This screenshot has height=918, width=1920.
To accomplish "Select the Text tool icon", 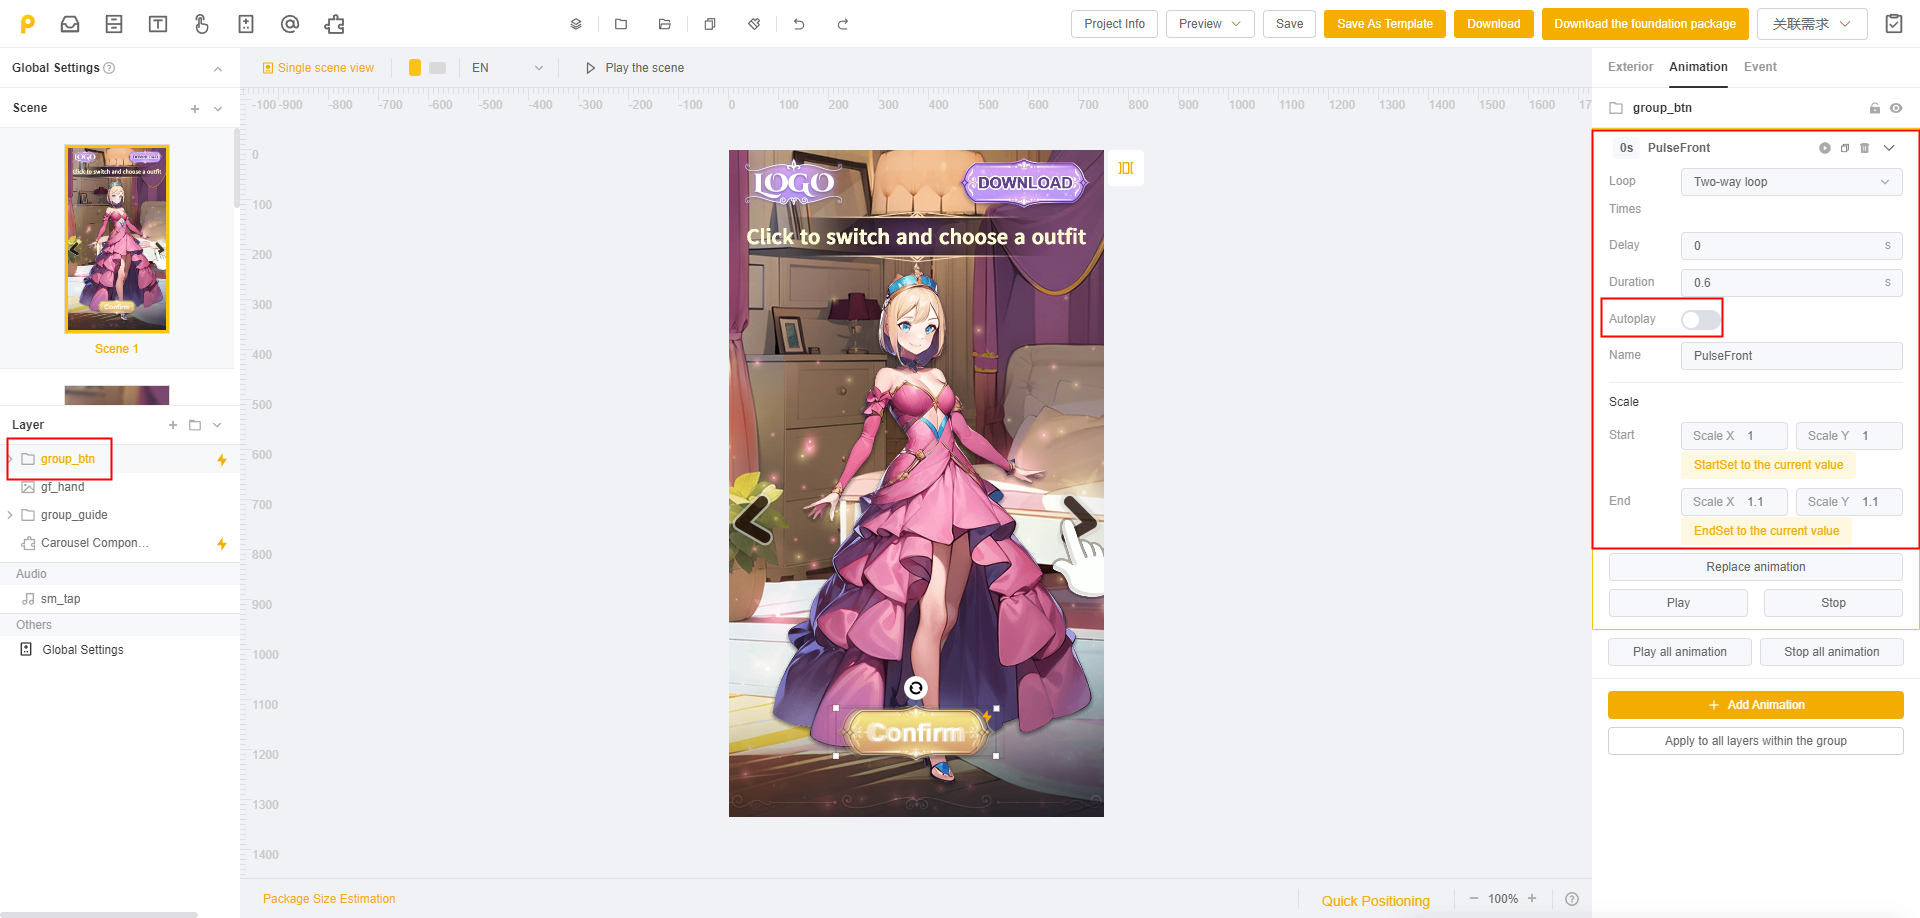I will pyautogui.click(x=158, y=24).
